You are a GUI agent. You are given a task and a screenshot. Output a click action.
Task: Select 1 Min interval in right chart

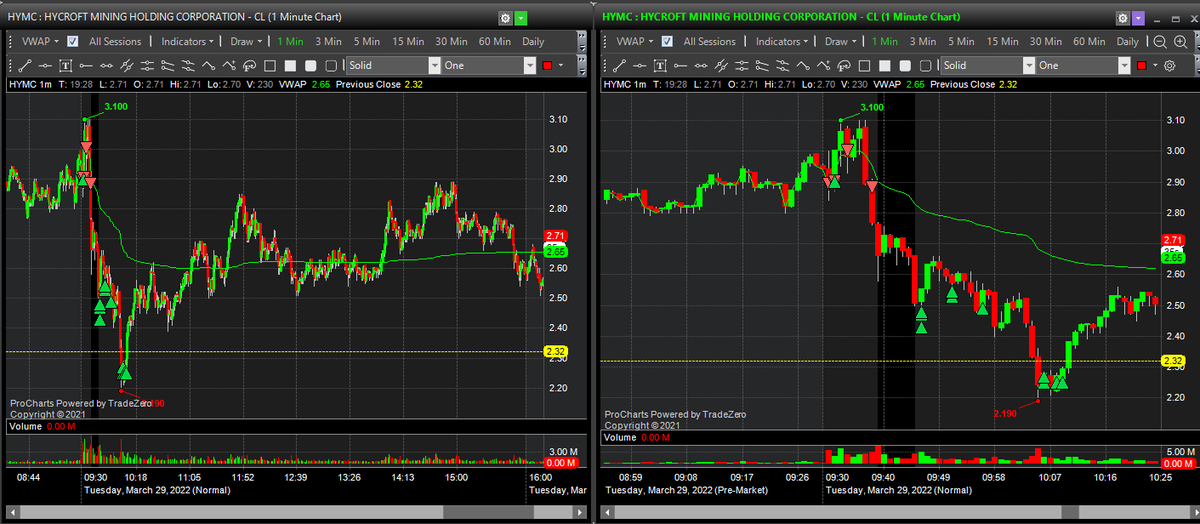click(x=885, y=41)
